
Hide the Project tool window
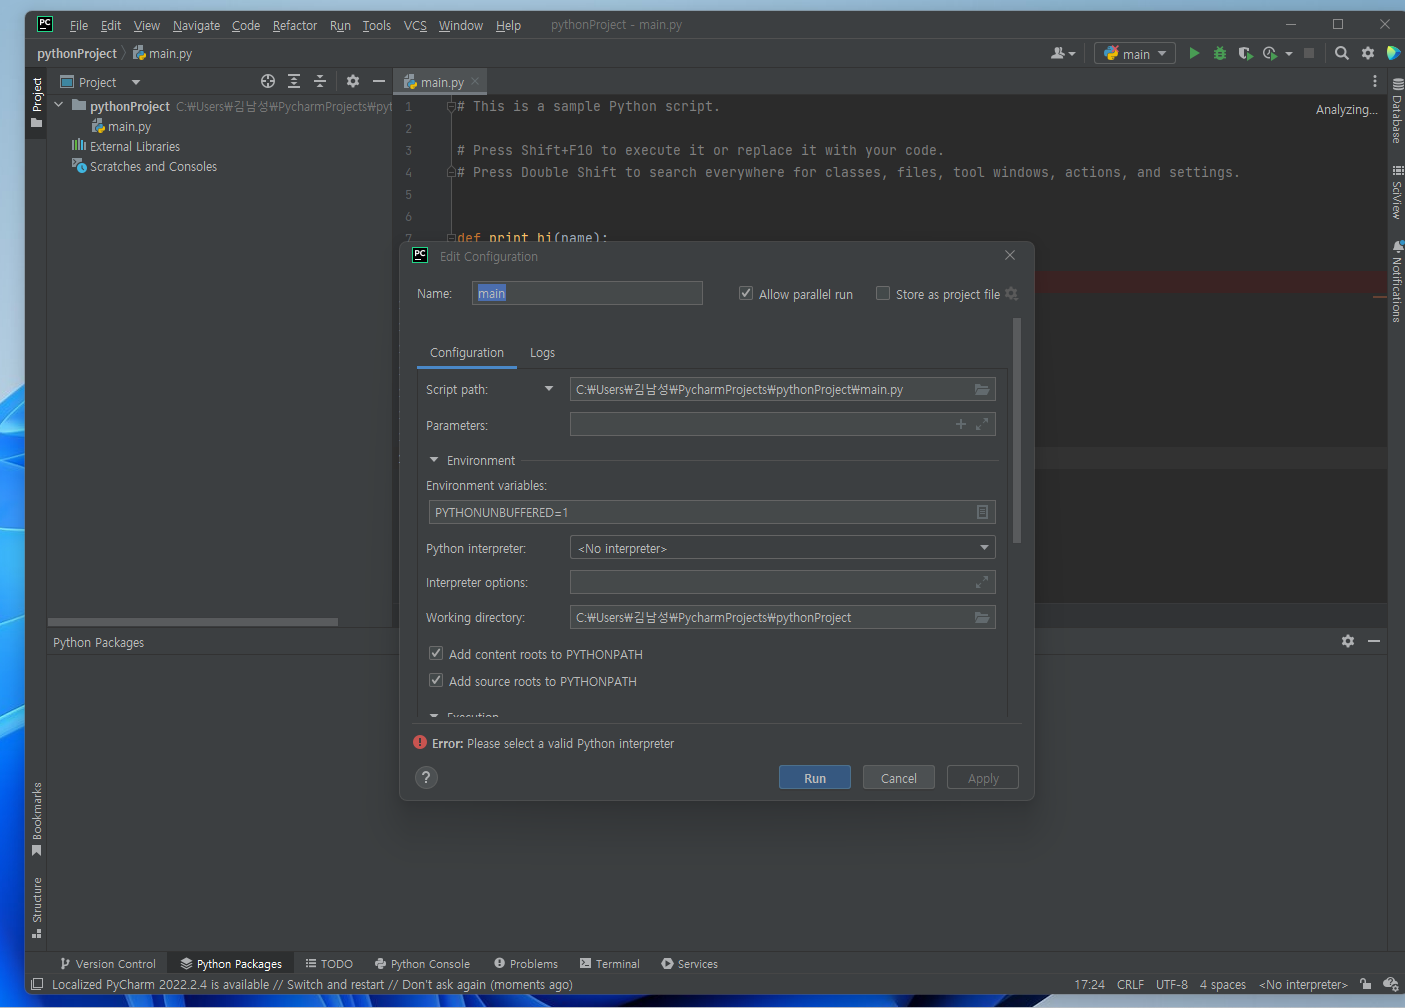tap(379, 81)
